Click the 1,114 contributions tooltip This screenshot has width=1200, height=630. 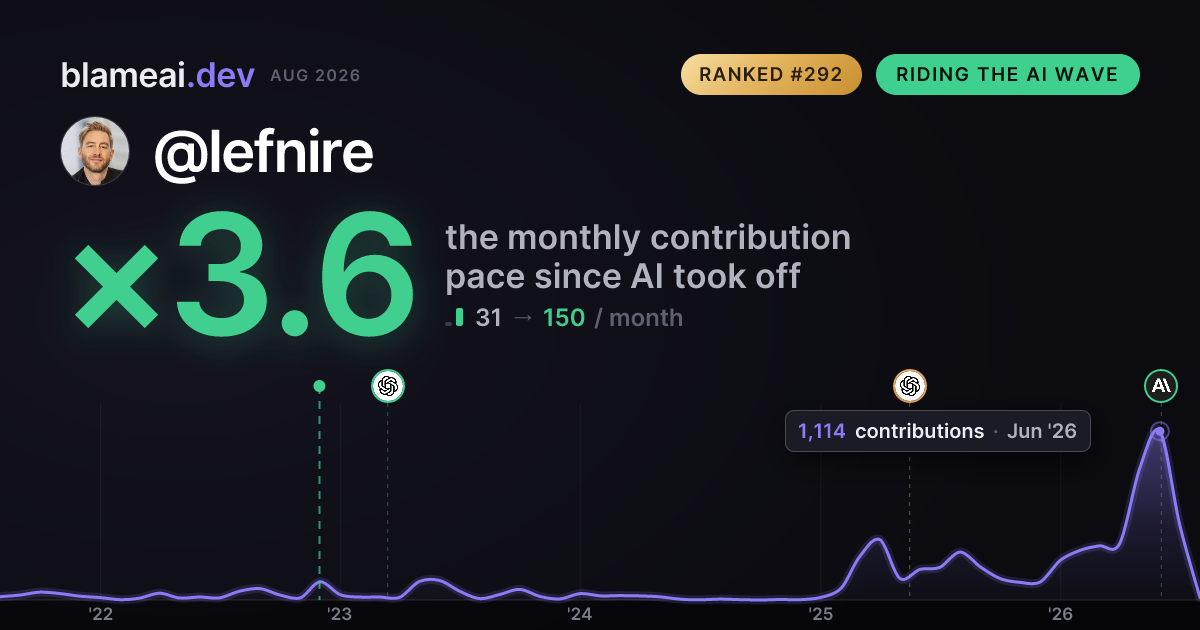click(937, 431)
